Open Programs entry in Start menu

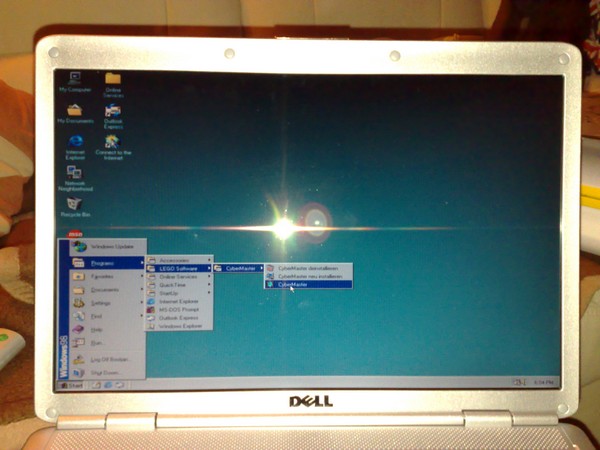click(x=108, y=263)
